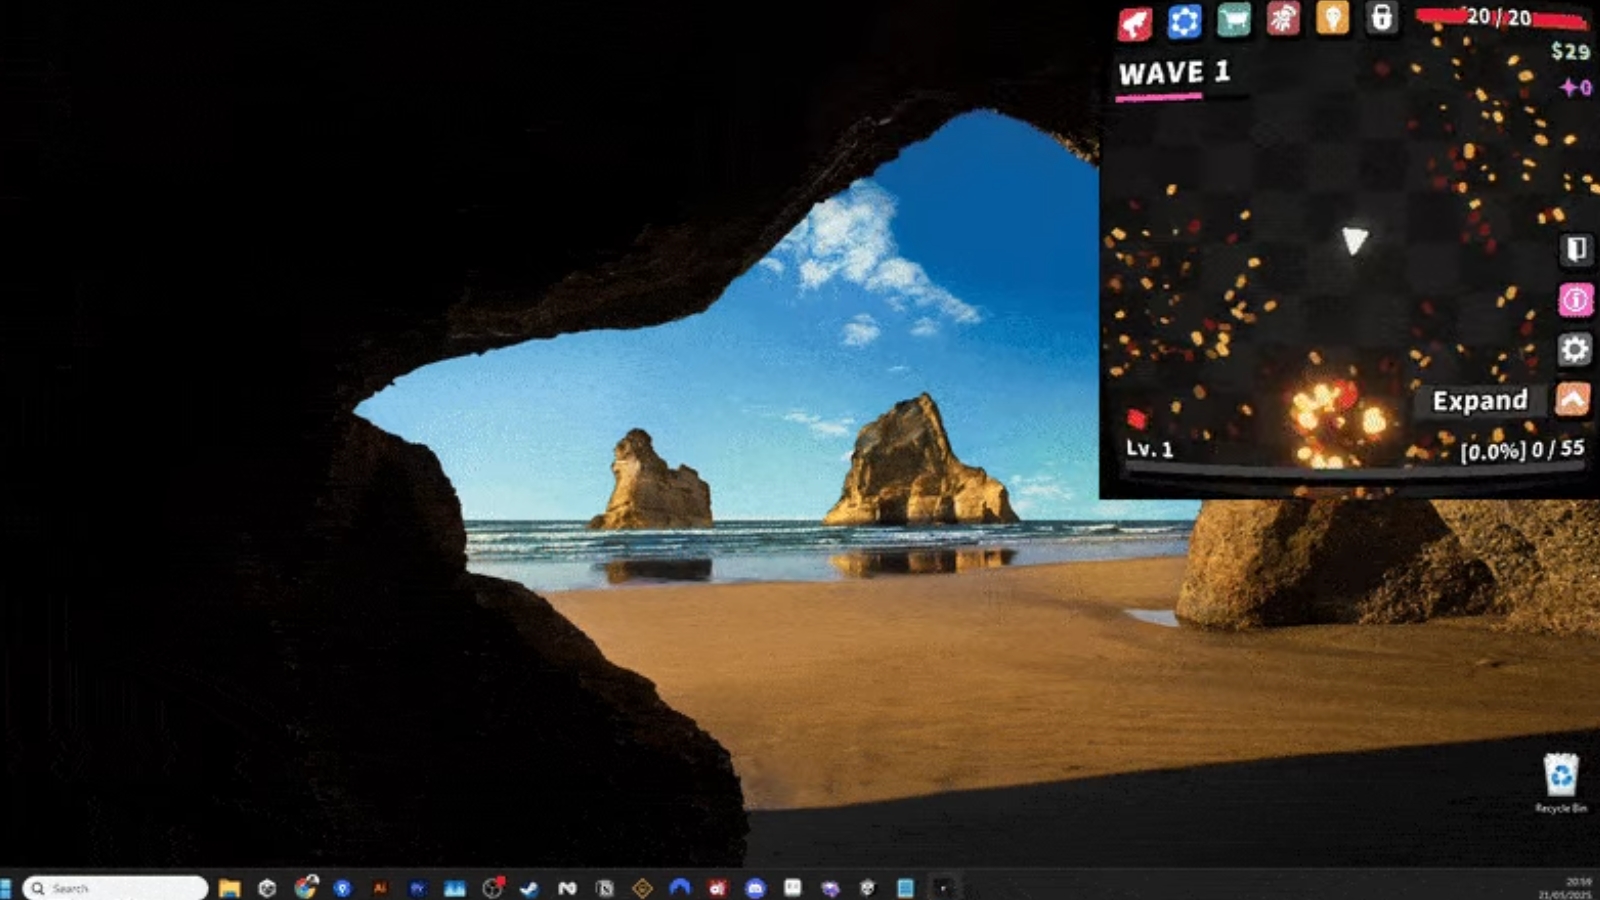Open File Explorer from the taskbar
The image size is (1600, 900).
[230, 888]
